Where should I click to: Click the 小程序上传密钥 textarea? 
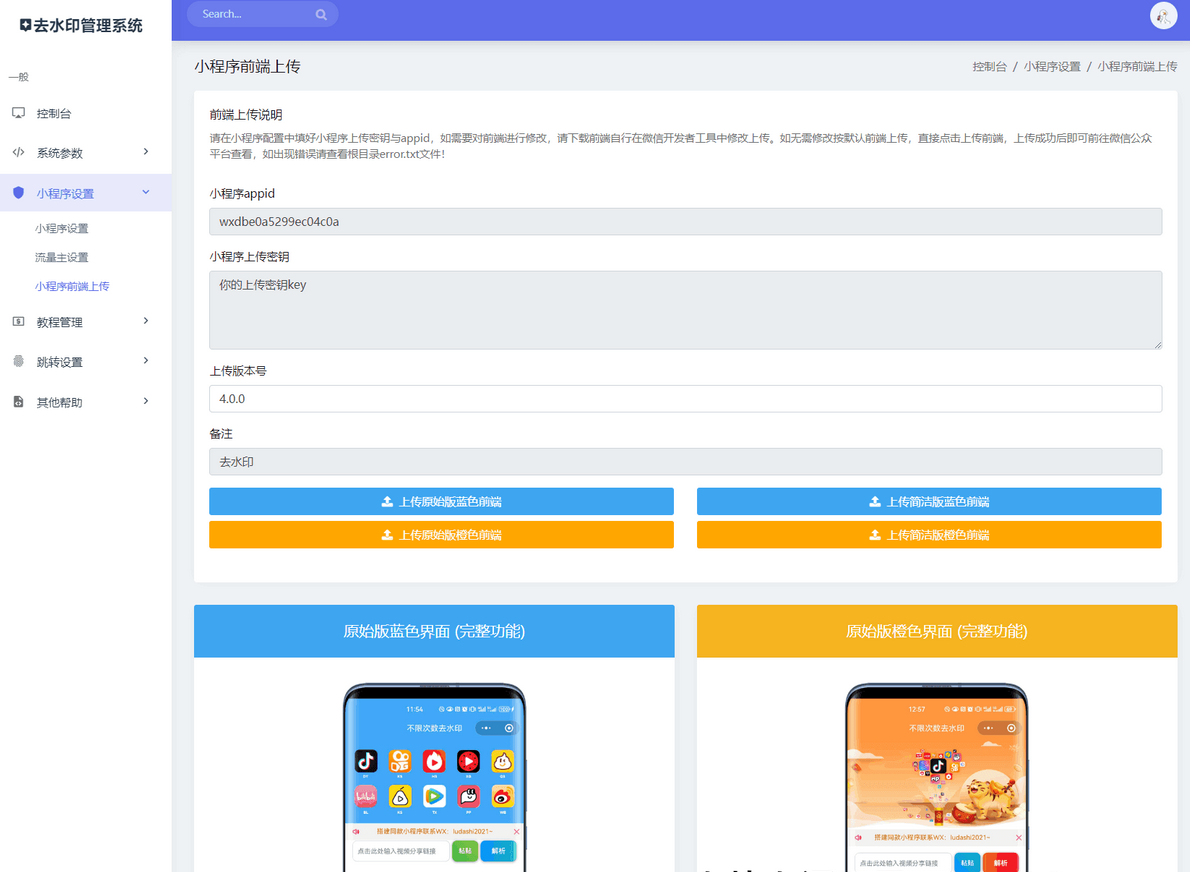[685, 310]
